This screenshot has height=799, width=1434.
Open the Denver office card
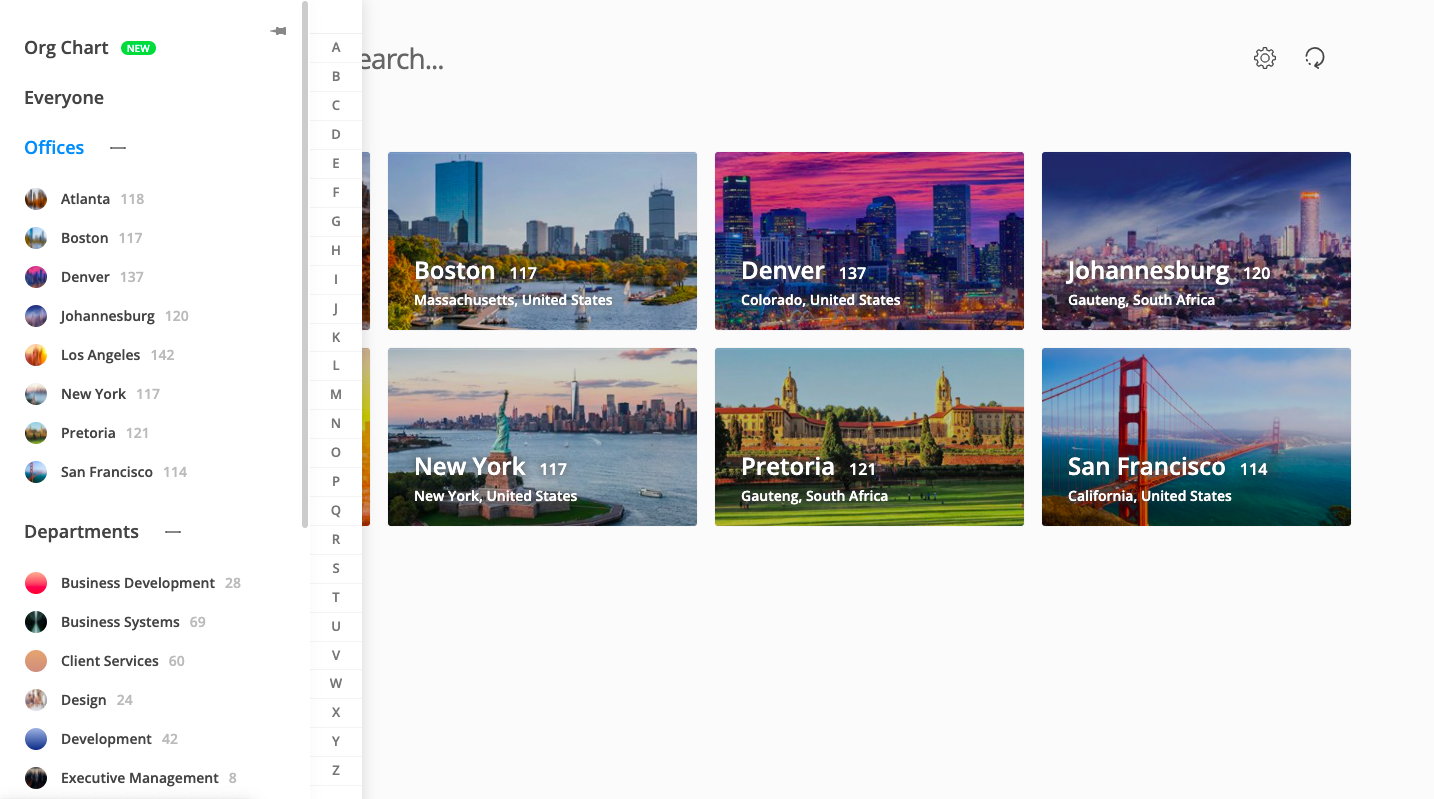[869, 241]
